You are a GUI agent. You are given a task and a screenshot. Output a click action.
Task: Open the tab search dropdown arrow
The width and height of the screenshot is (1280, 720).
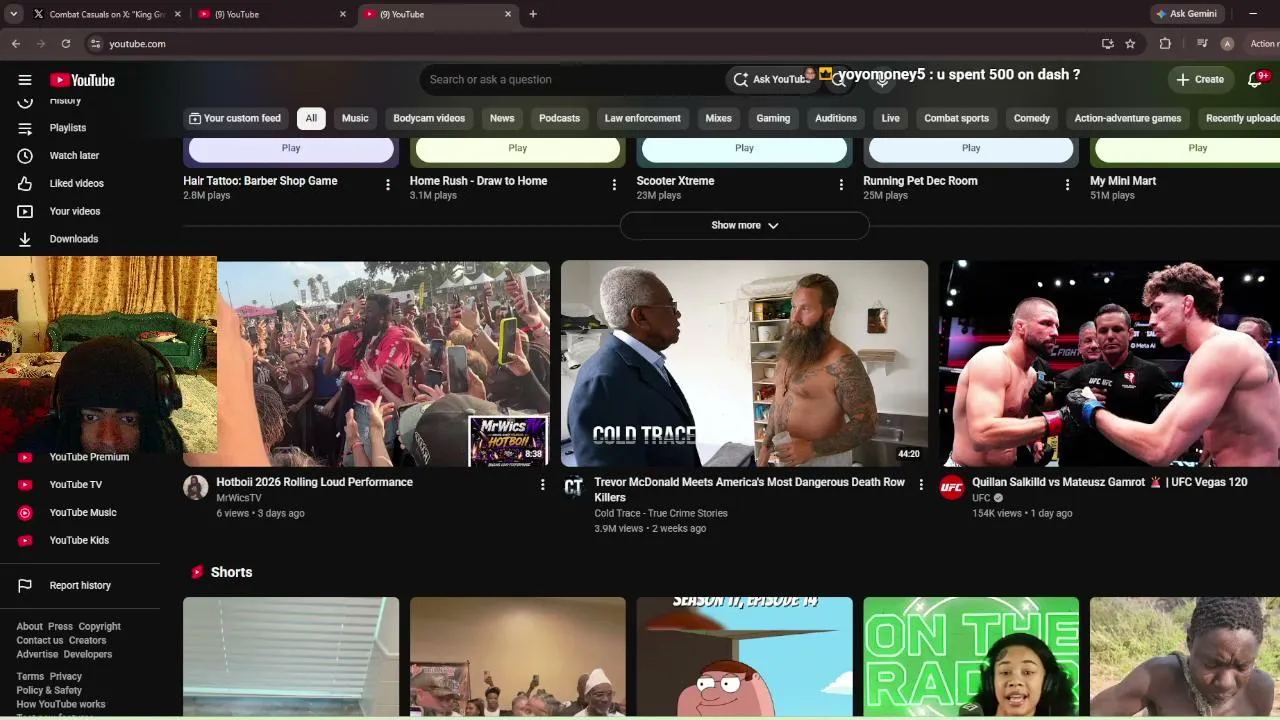click(x=13, y=14)
